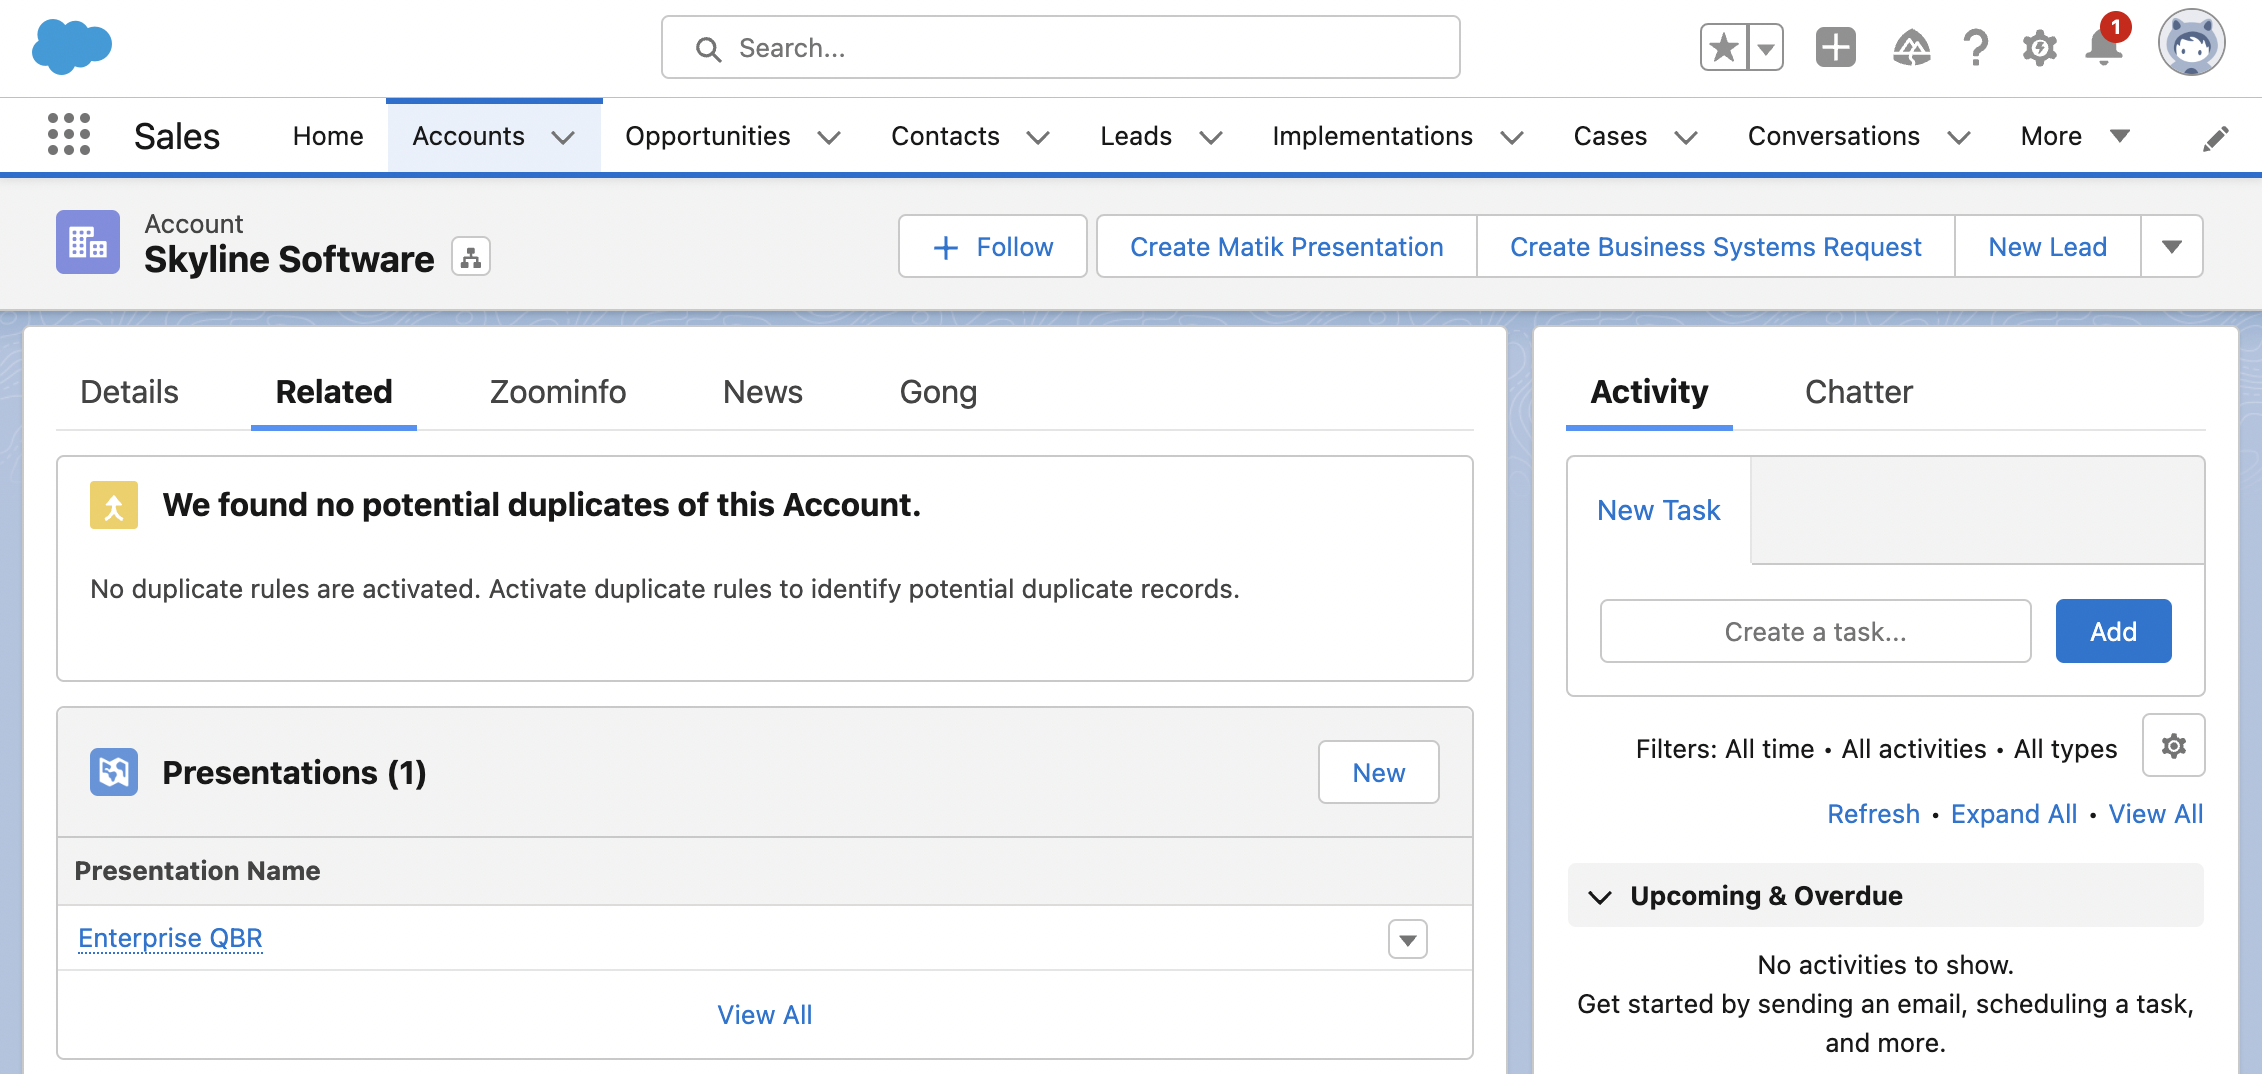Click the Presentations (1) heading
The width and height of the screenshot is (2262, 1074).
294,772
